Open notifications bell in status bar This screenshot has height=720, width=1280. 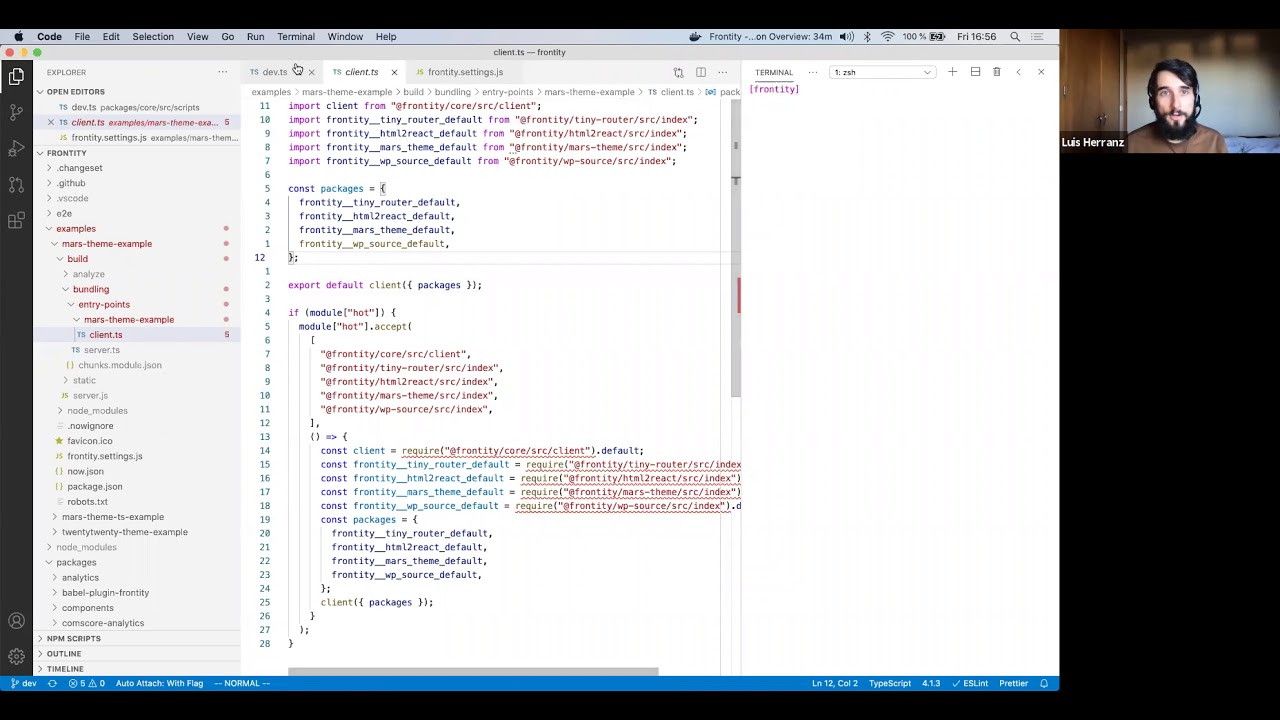click(1044, 684)
